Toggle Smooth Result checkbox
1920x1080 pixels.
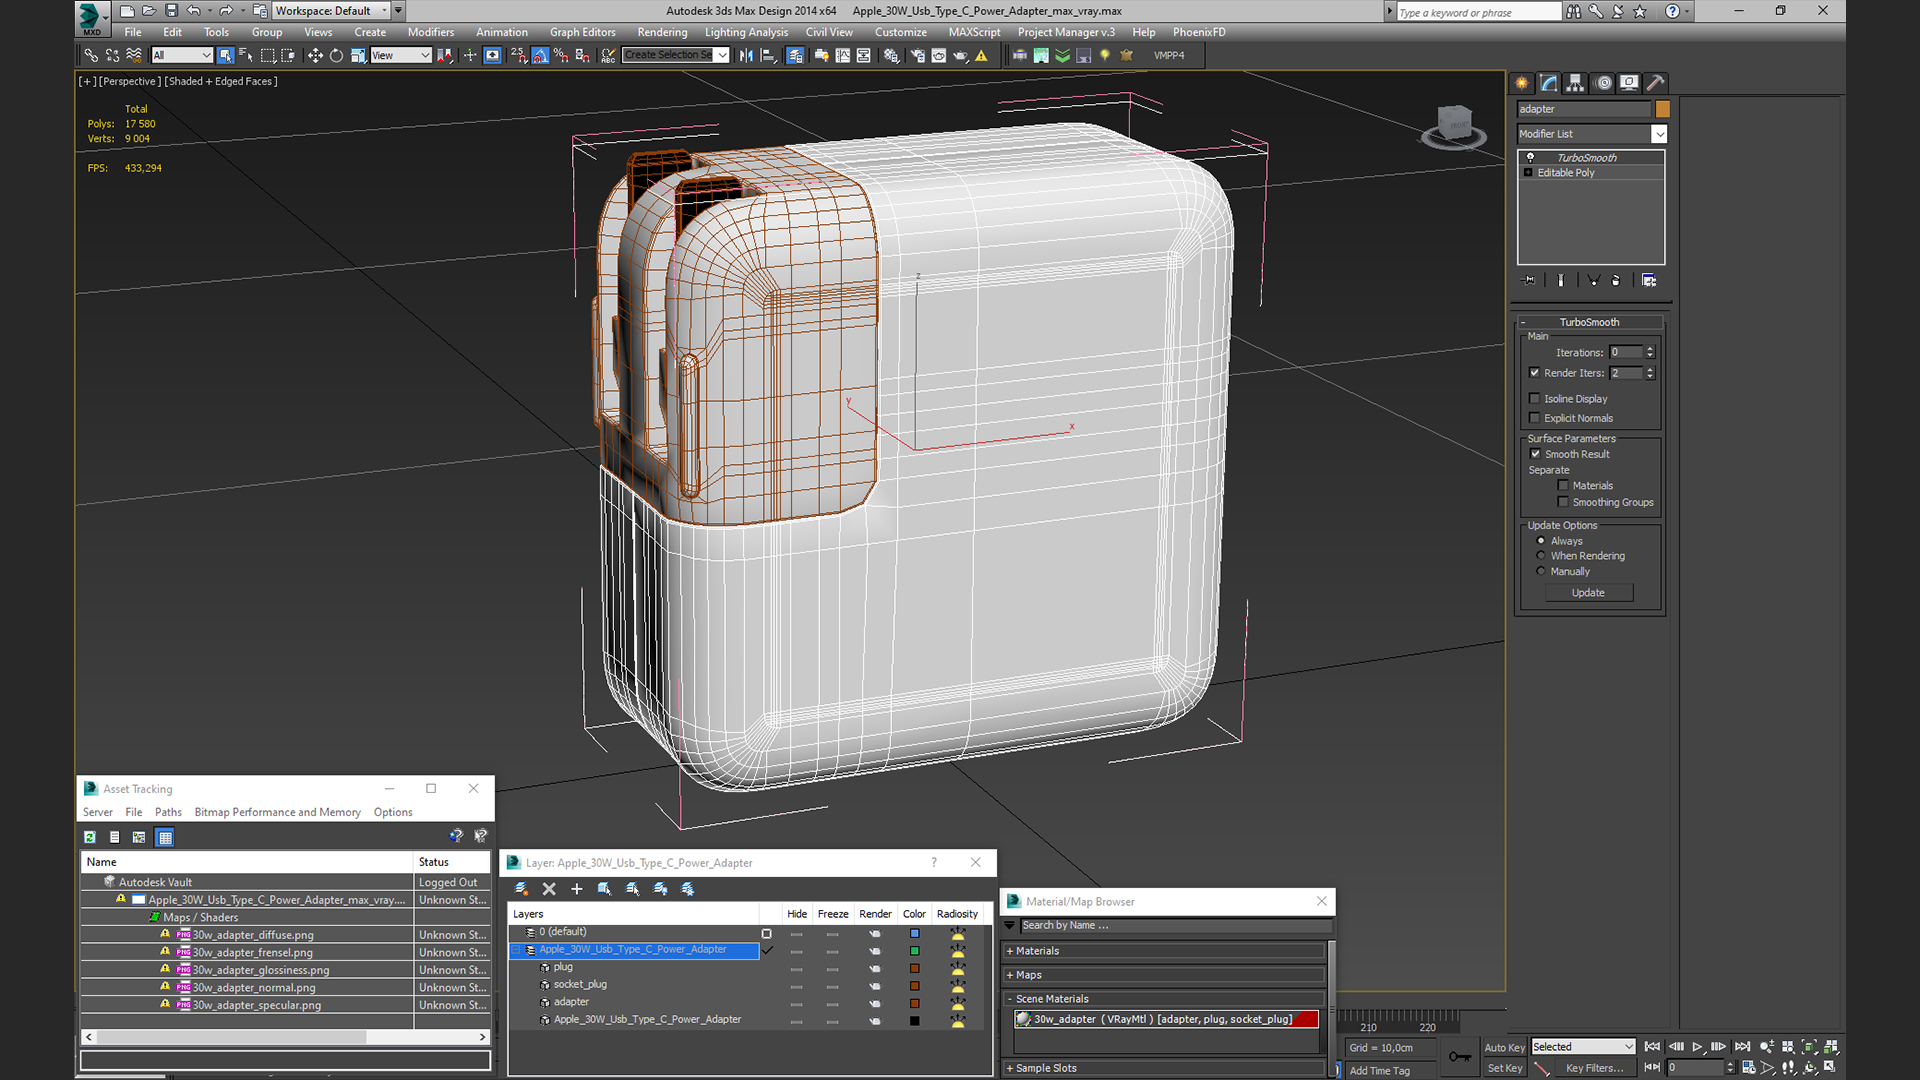click(1536, 454)
